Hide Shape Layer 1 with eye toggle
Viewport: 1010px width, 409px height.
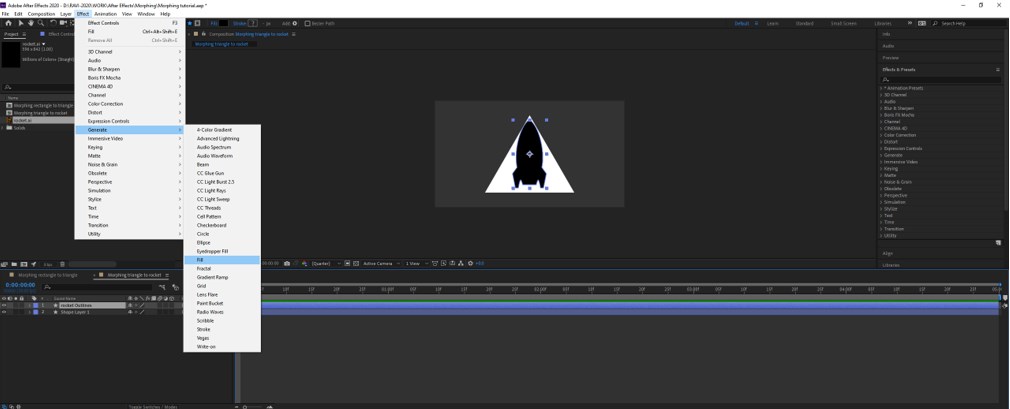[5, 312]
